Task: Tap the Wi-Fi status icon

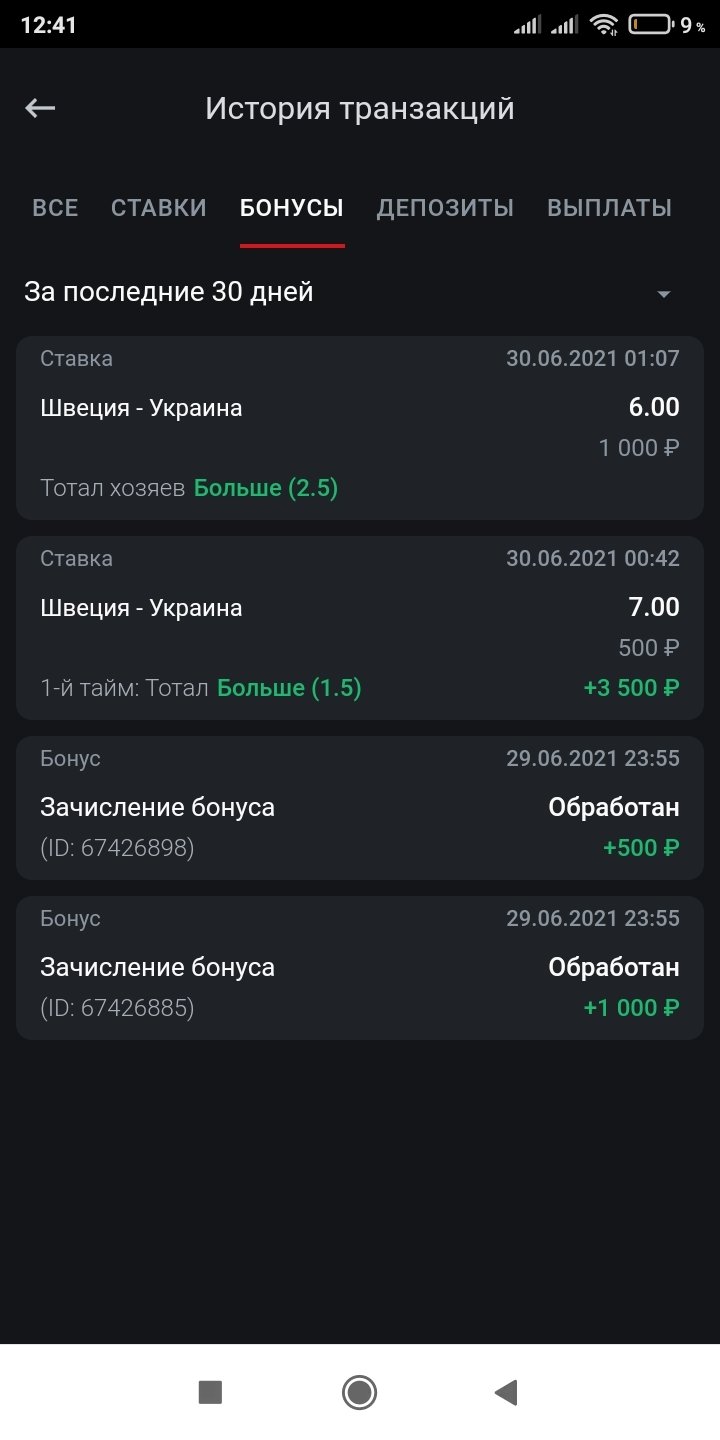Action: pyautogui.click(x=603, y=25)
